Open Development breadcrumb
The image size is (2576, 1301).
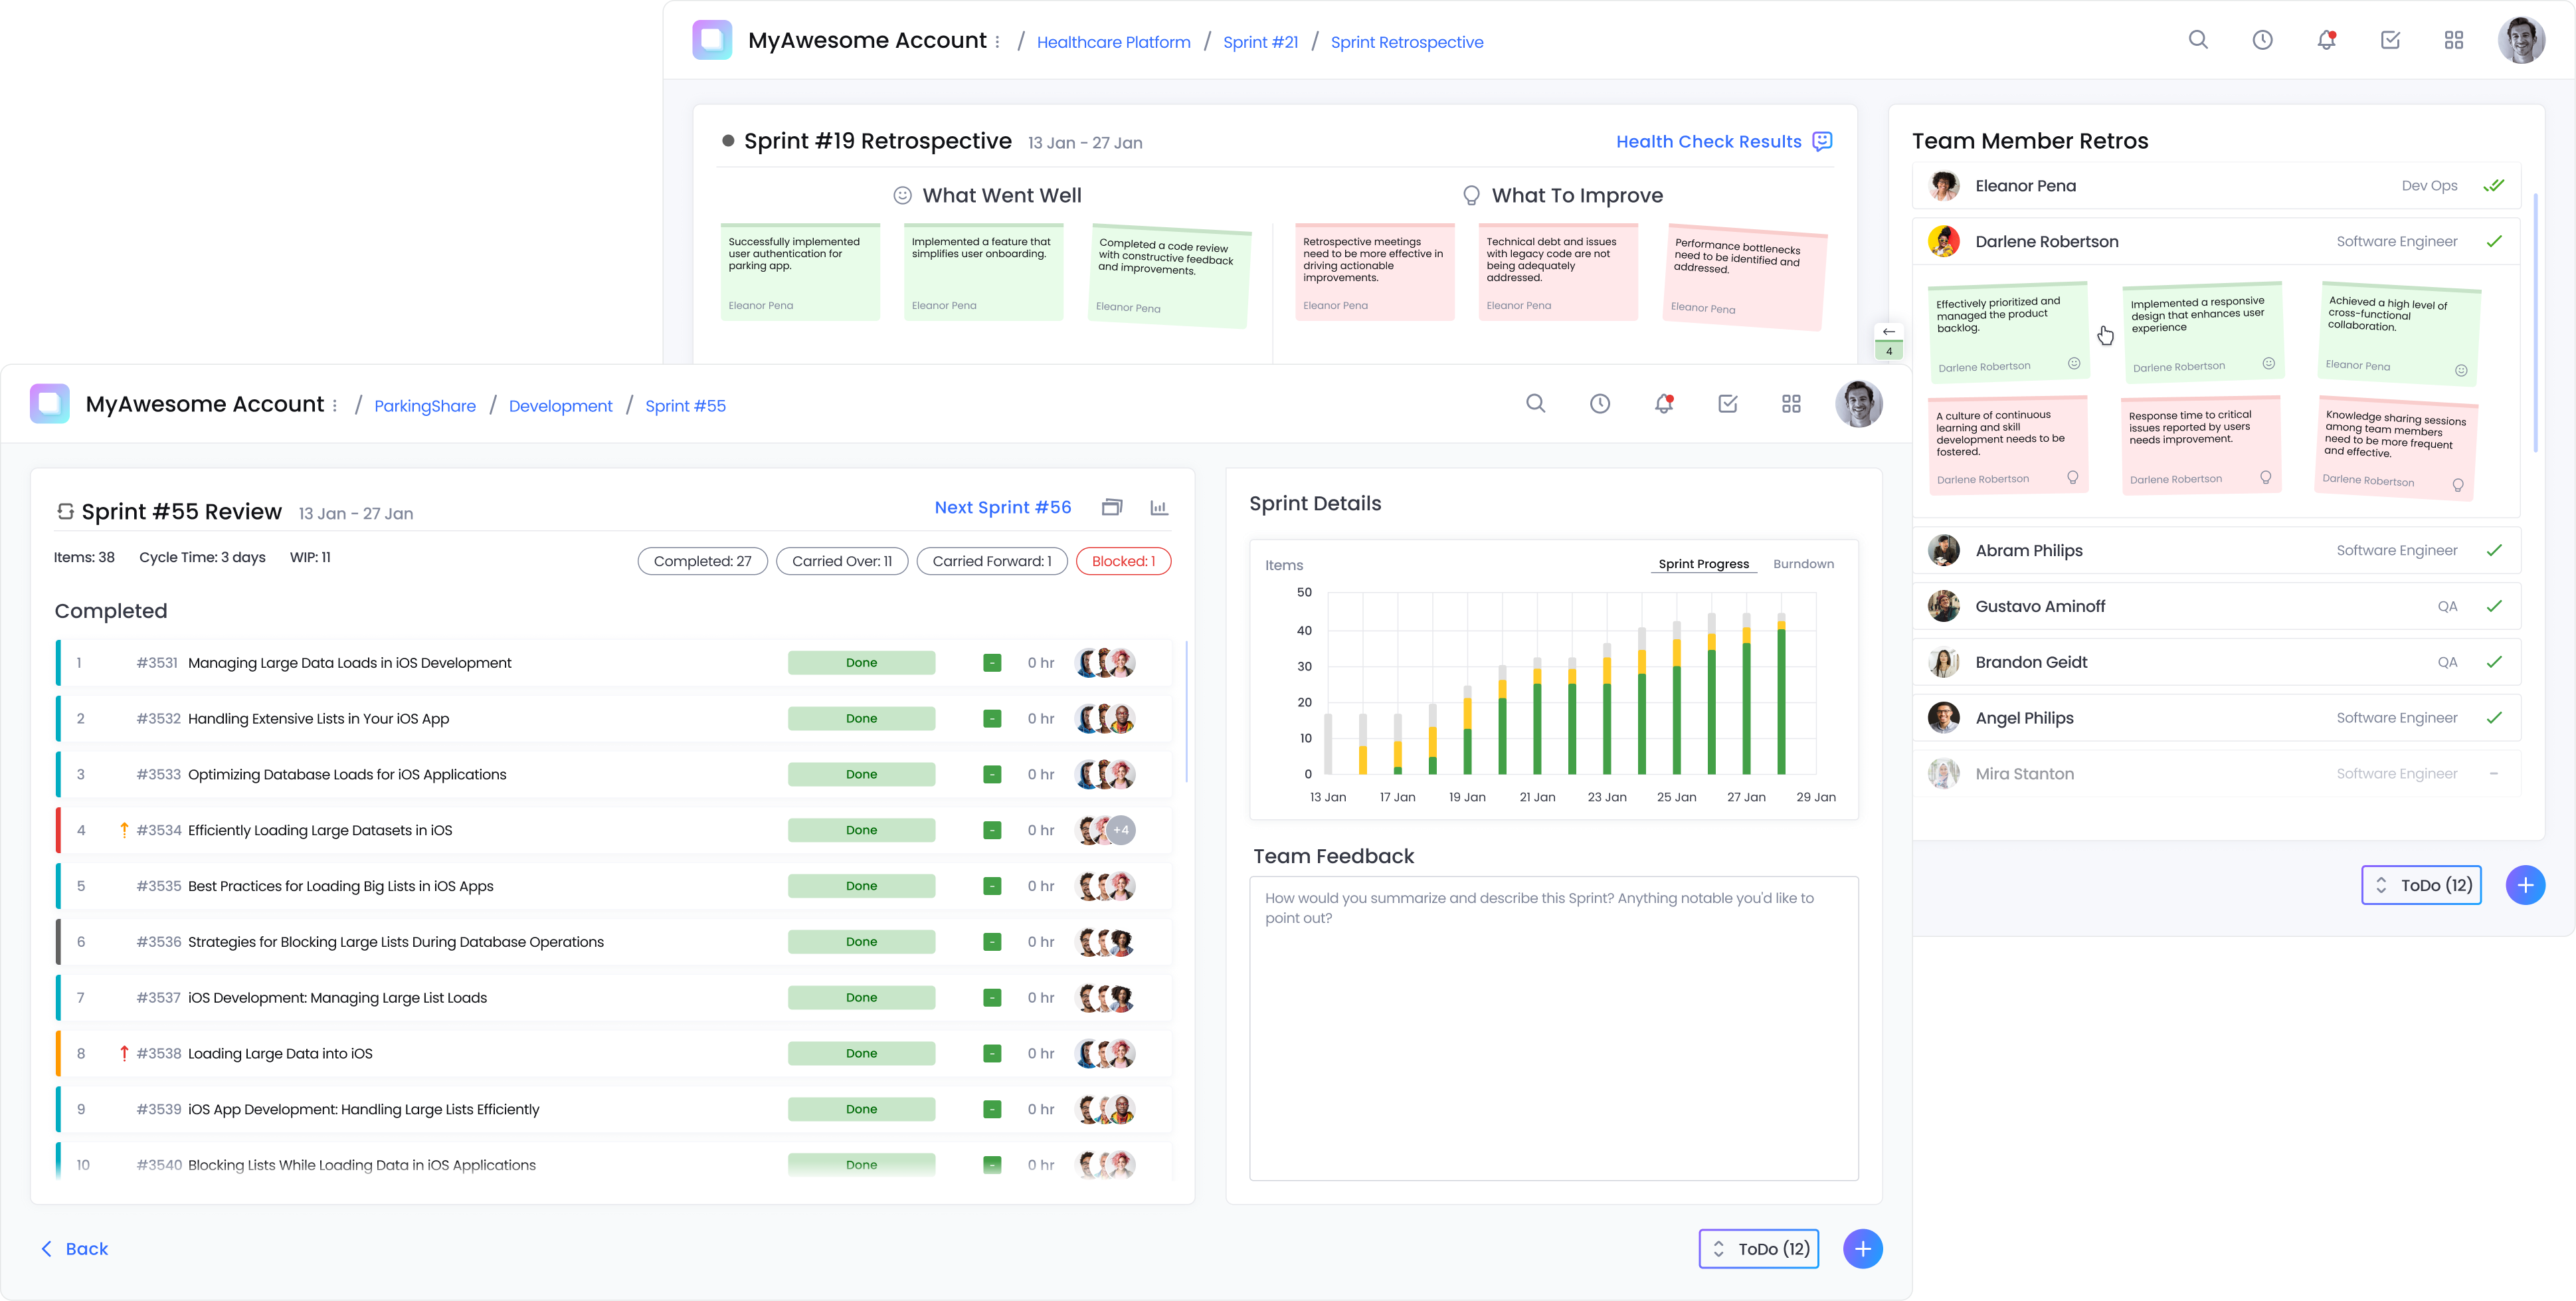560,405
